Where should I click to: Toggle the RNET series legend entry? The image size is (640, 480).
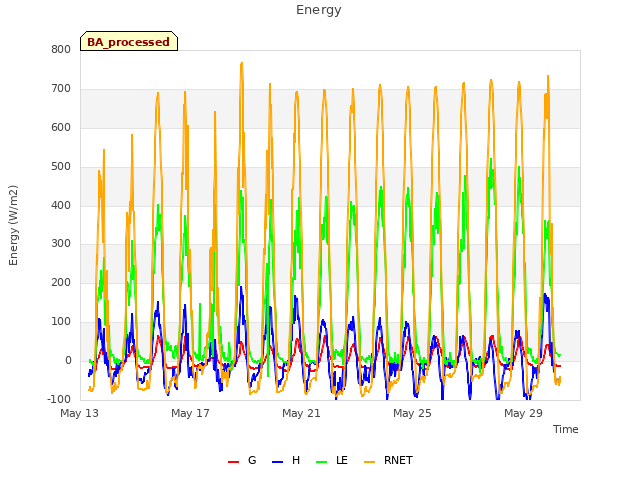click(388, 460)
